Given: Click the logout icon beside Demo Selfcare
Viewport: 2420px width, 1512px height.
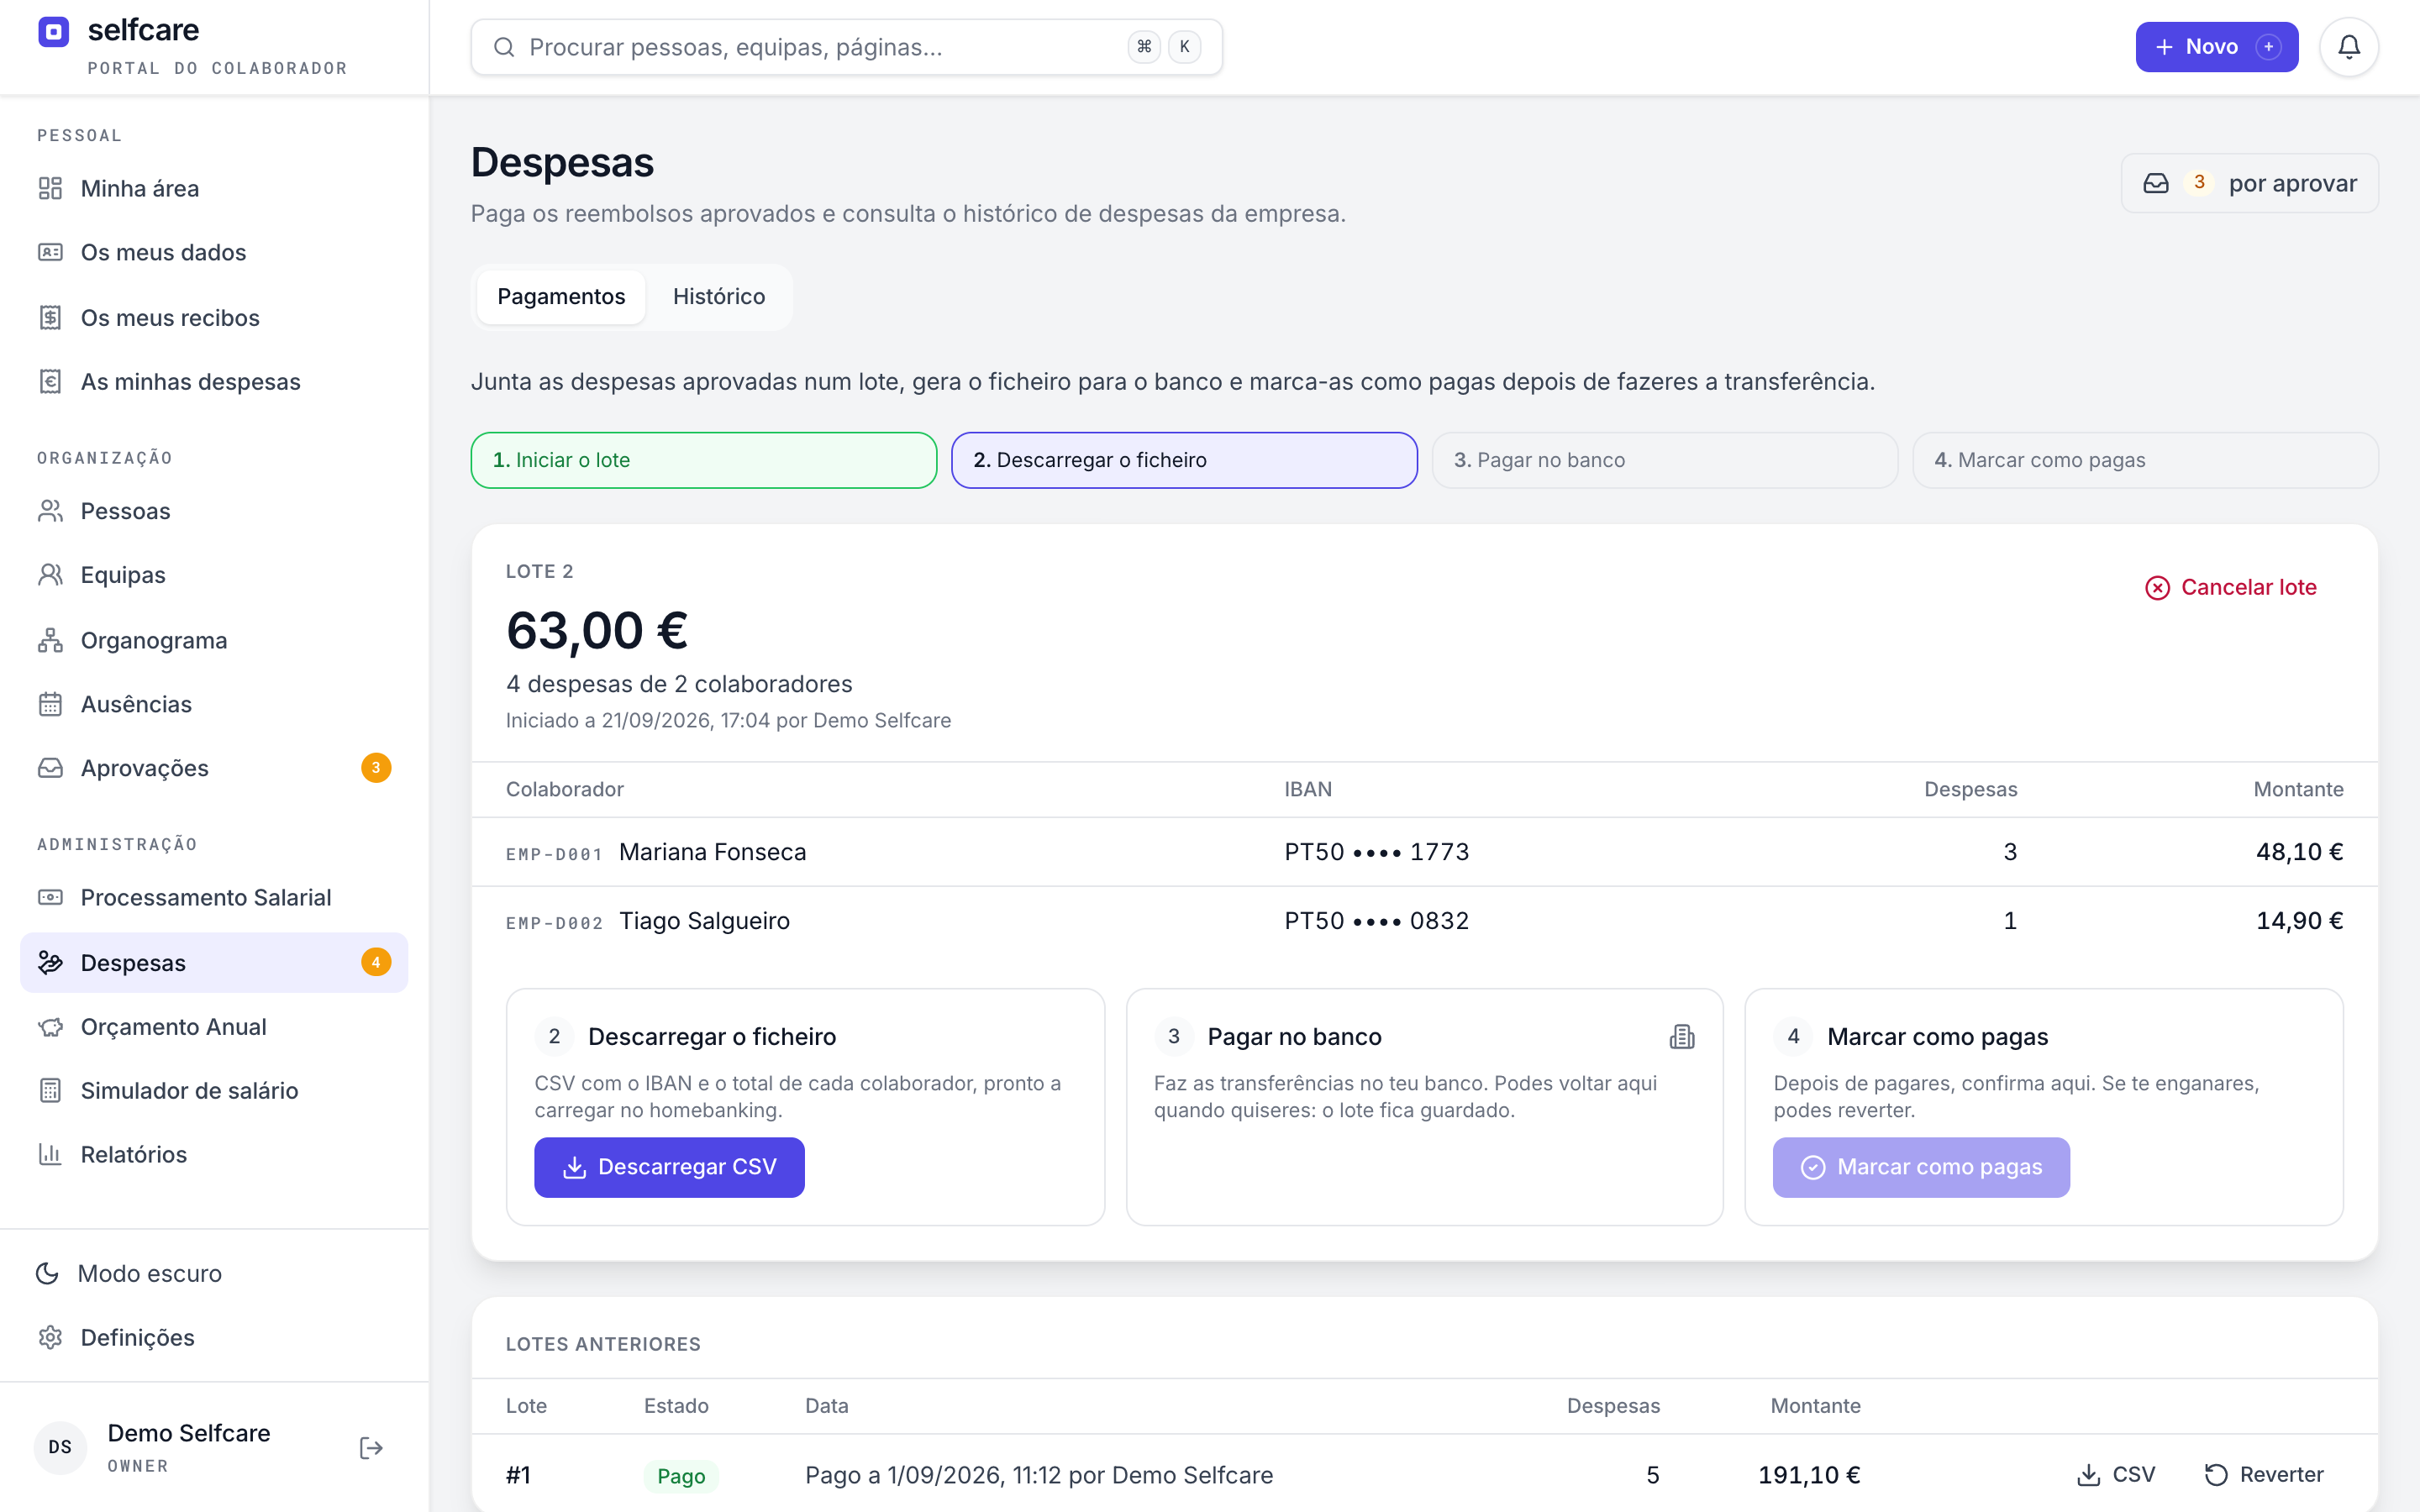Looking at the screenshot, I should [x=371, y=1448].
